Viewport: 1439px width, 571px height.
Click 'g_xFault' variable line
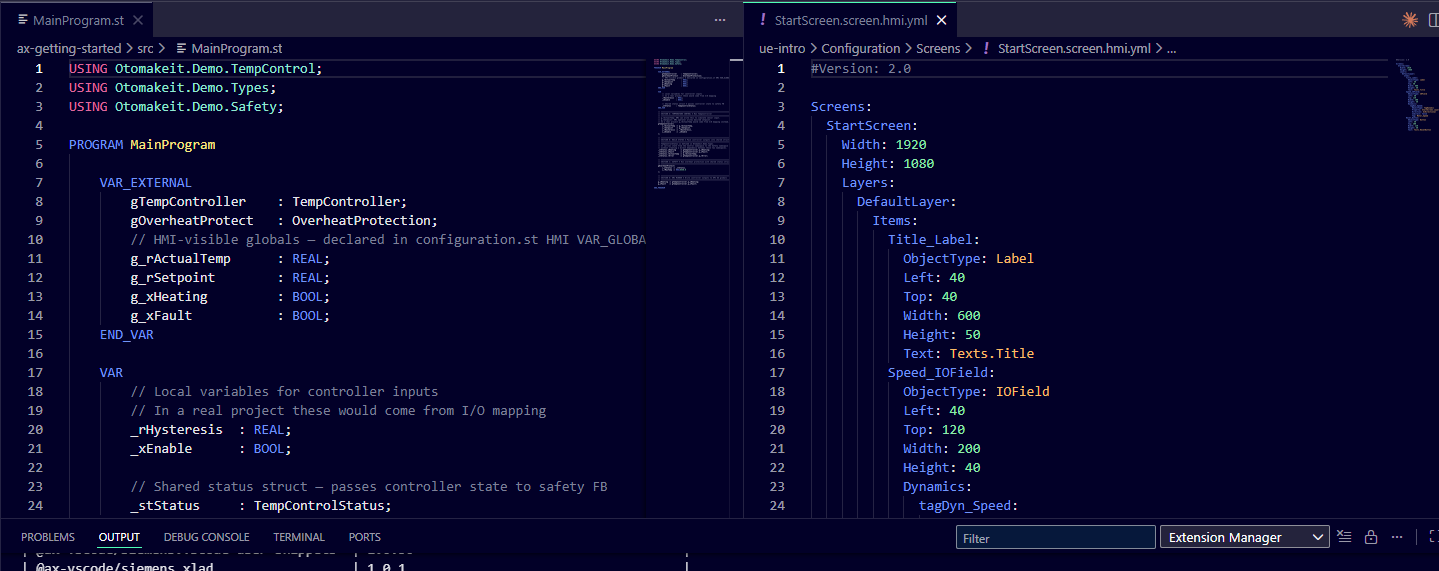coord(230,315)
